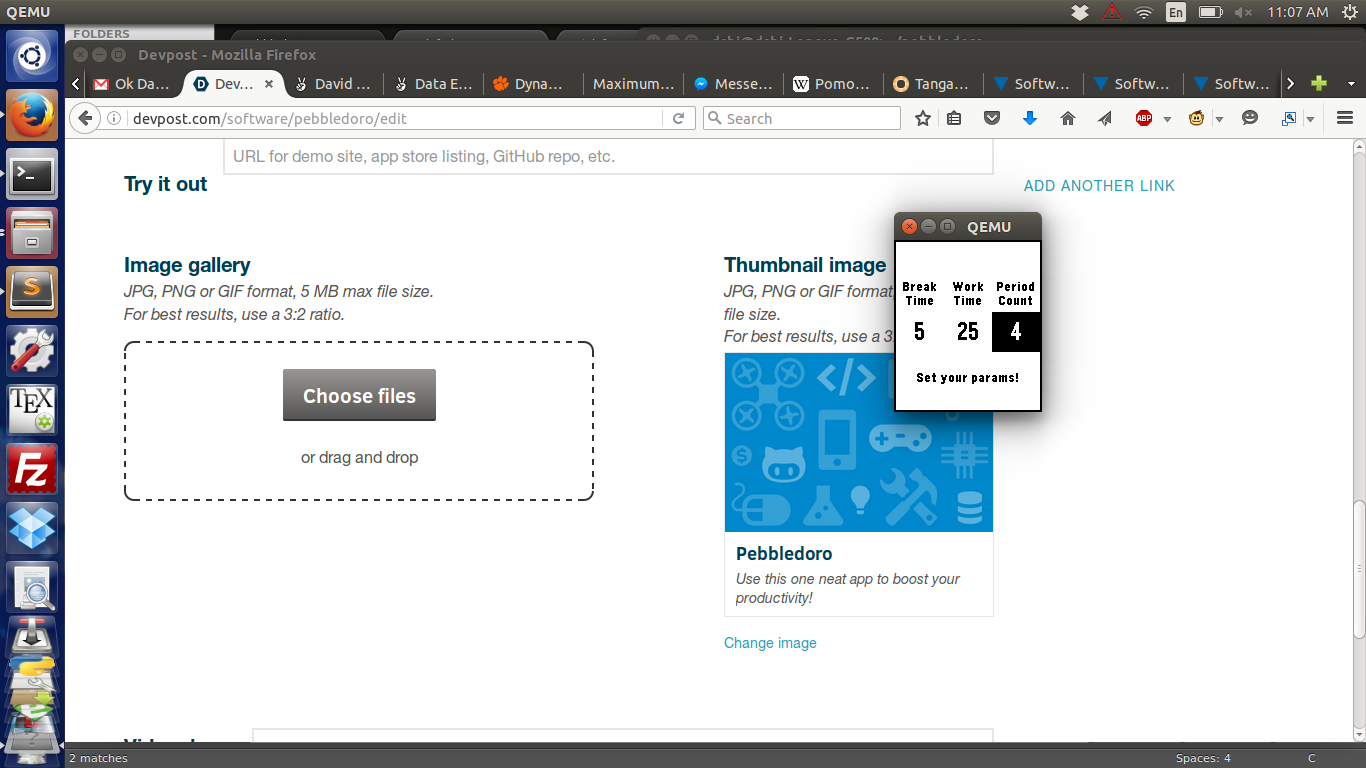
Task: Click the Pebbledoro project title
Action: pos(784,554)
